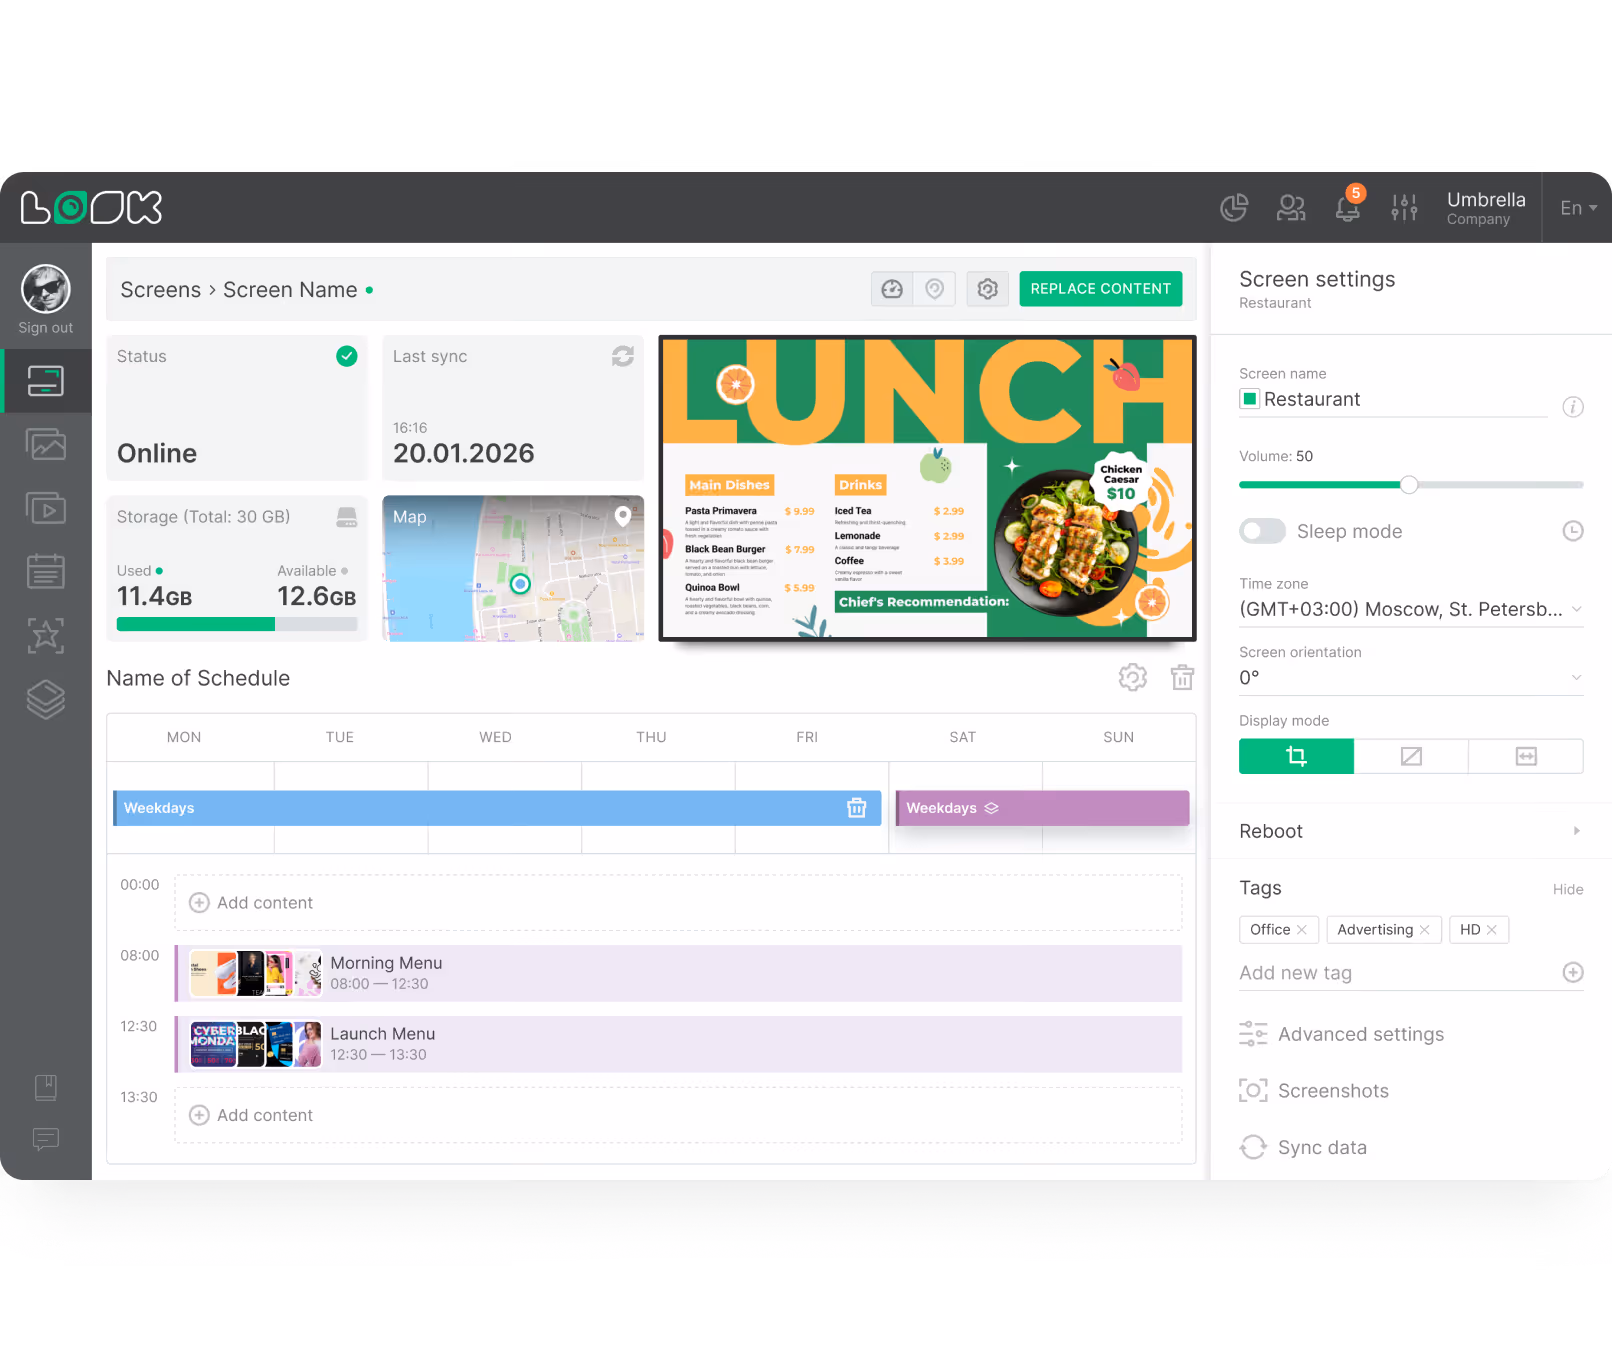Click the Add new tag field

click(x=1398, y=973)
